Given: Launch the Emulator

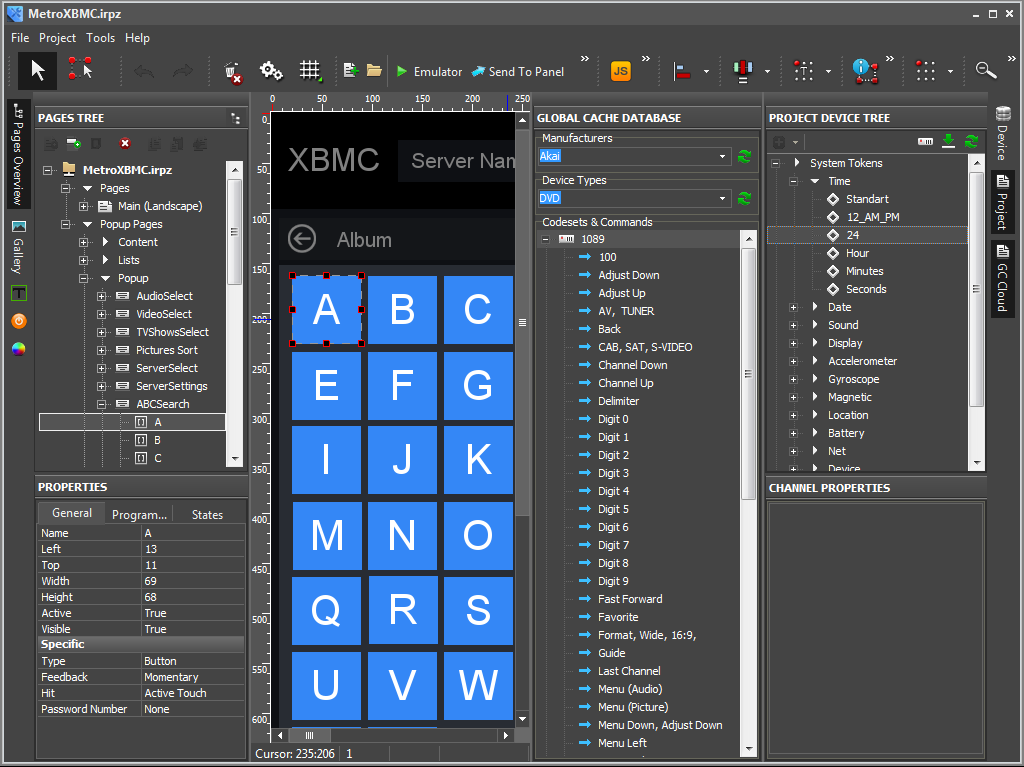Looking at the screenshot, I should point(429,71).
